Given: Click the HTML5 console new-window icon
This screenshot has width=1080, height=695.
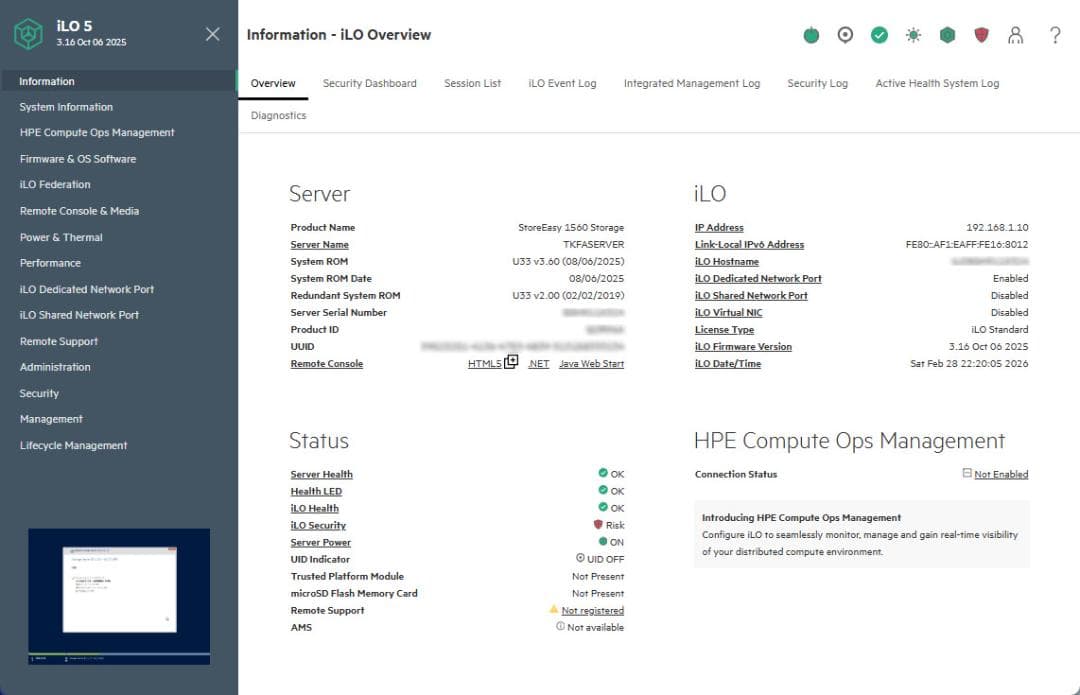Looking at the screenshot, I should 511,362.
